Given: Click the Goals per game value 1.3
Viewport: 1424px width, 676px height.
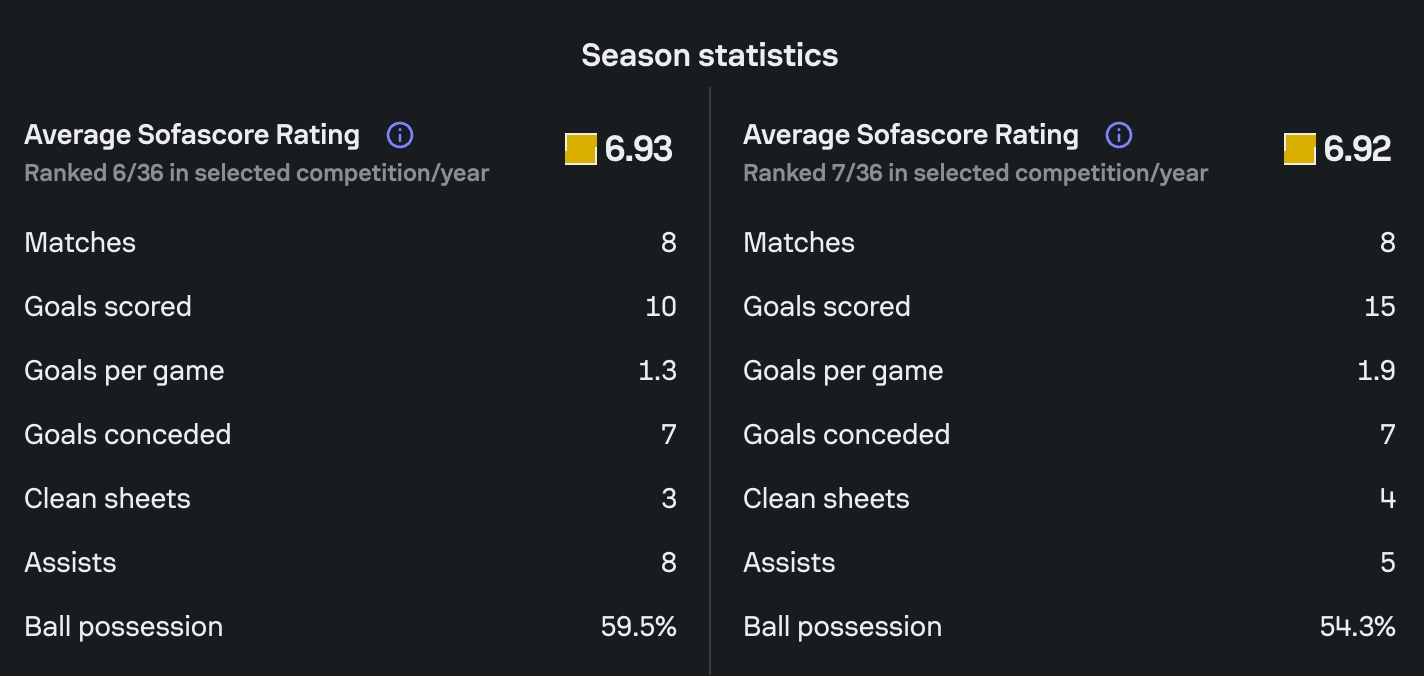Looking at the screenshot, I should (x=658, y=370).
